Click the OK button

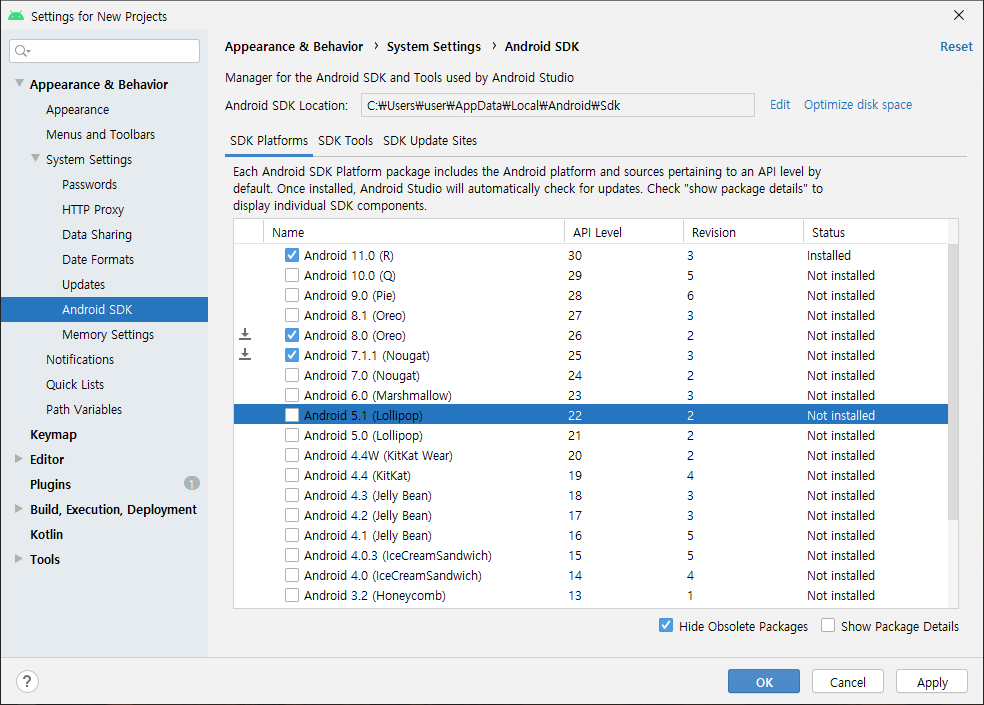[764, 682]
